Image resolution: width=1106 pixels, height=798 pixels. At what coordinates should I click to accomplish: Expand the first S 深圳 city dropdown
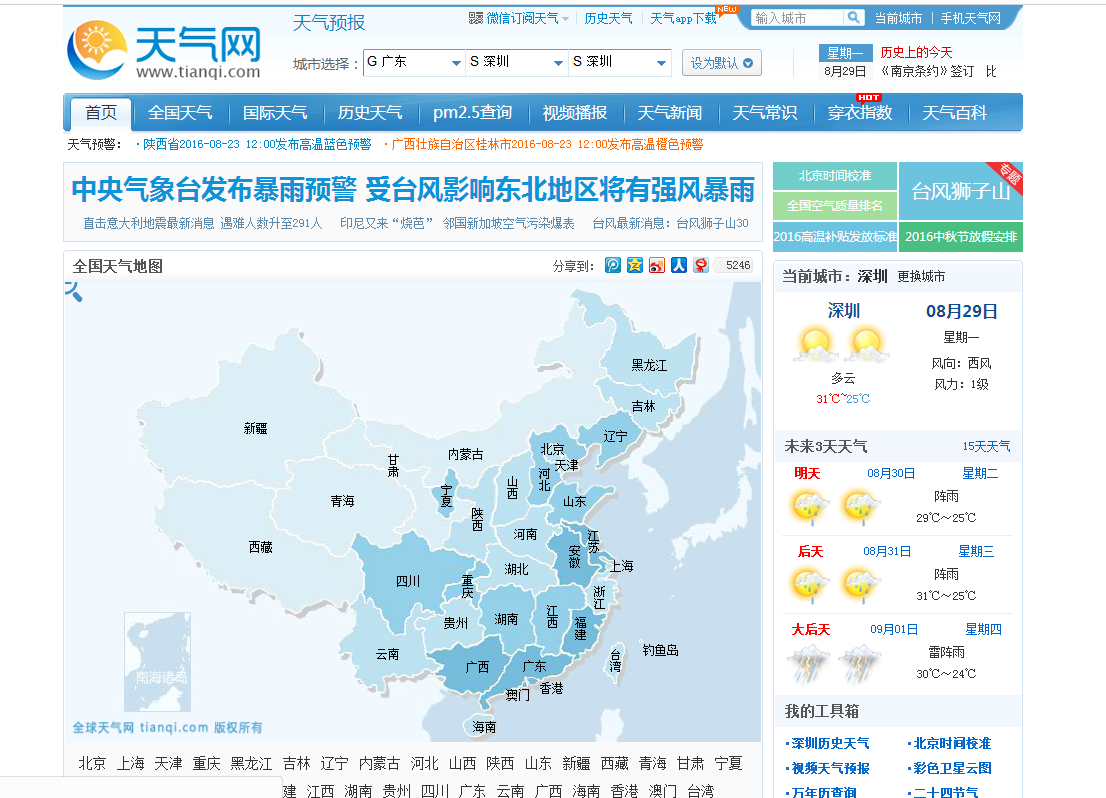[516, 62]
